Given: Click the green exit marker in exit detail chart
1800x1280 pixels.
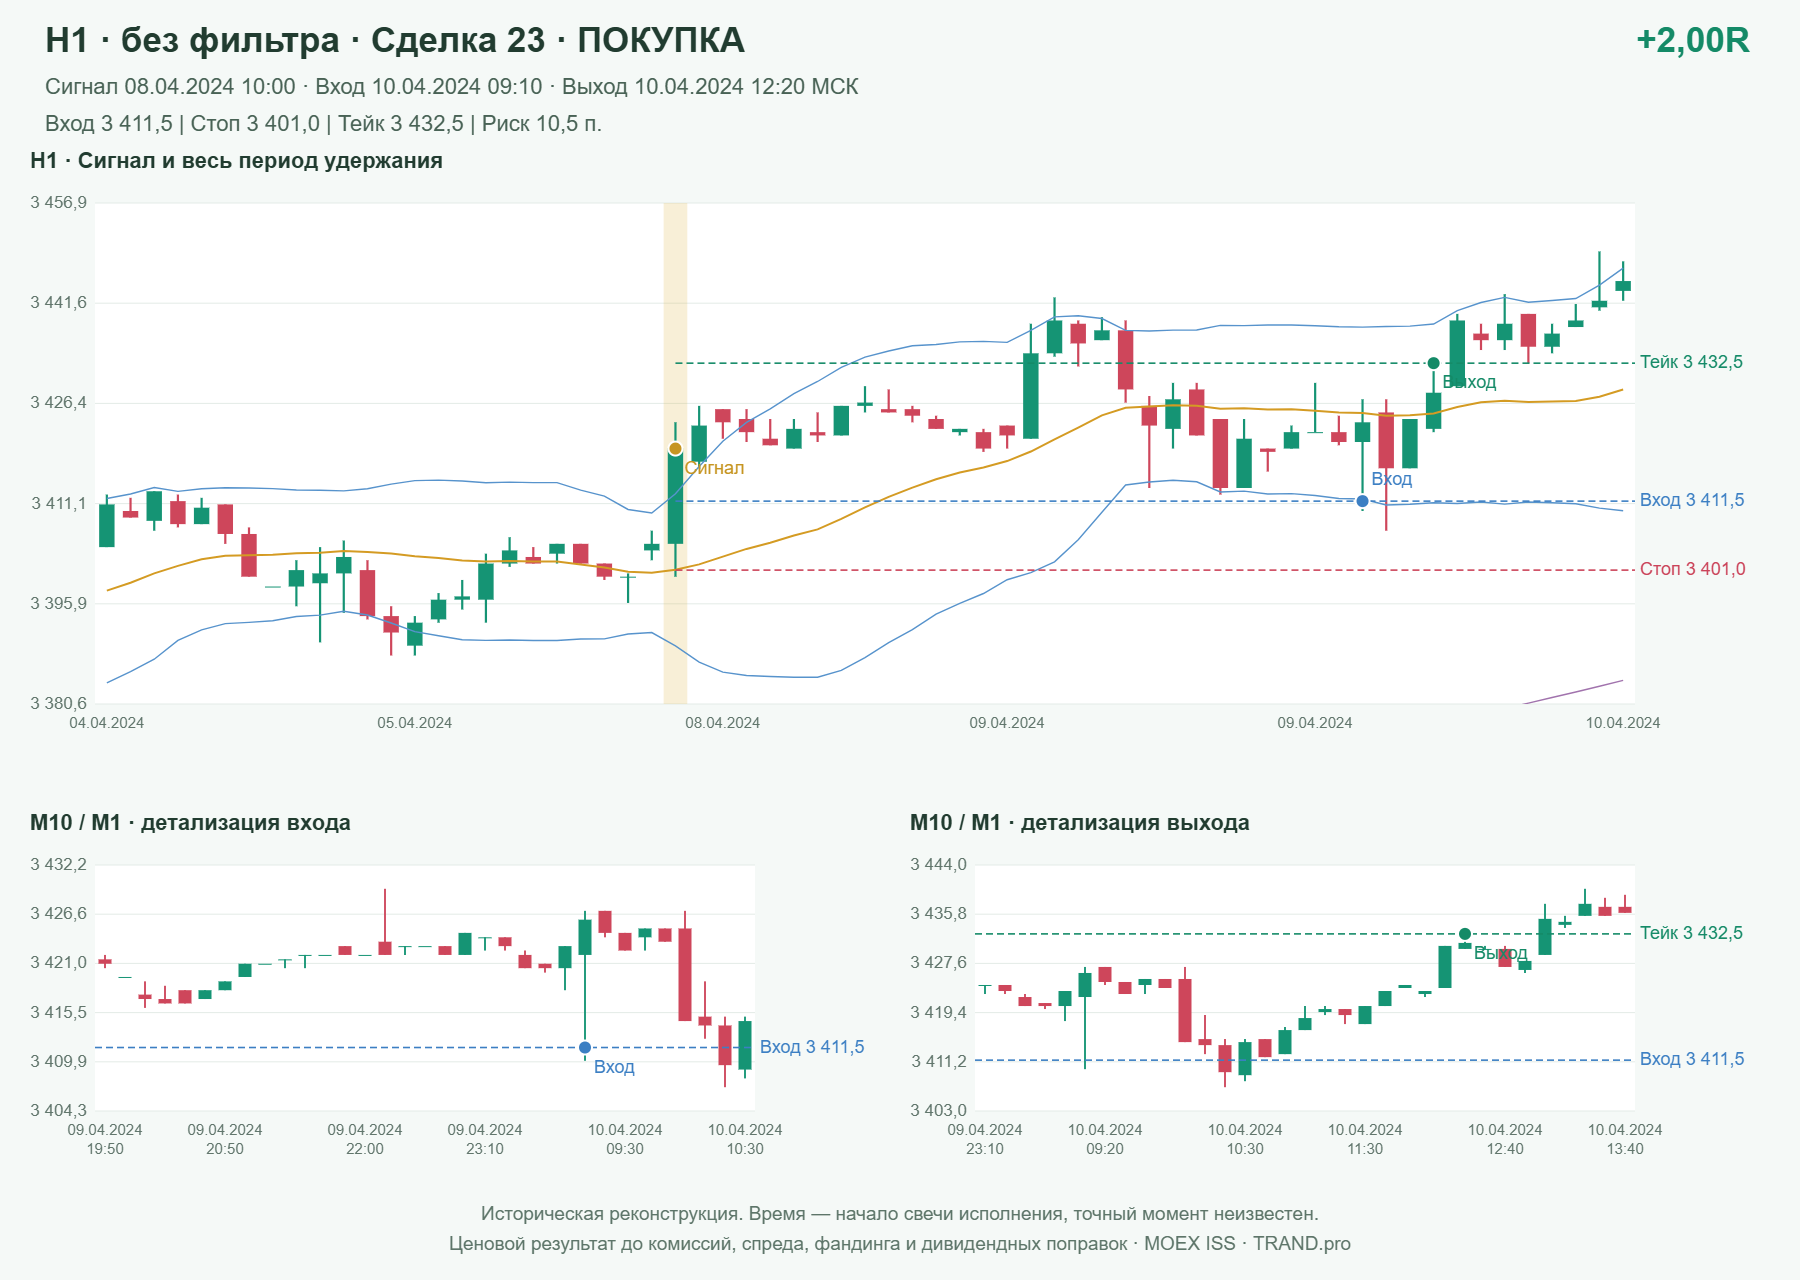Looking at the screenshot, I should tap(1465, 934).
